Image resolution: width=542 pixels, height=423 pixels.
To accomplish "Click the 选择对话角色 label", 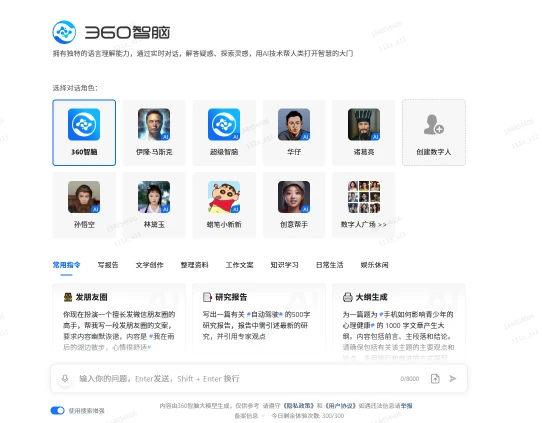I will 75,88.
